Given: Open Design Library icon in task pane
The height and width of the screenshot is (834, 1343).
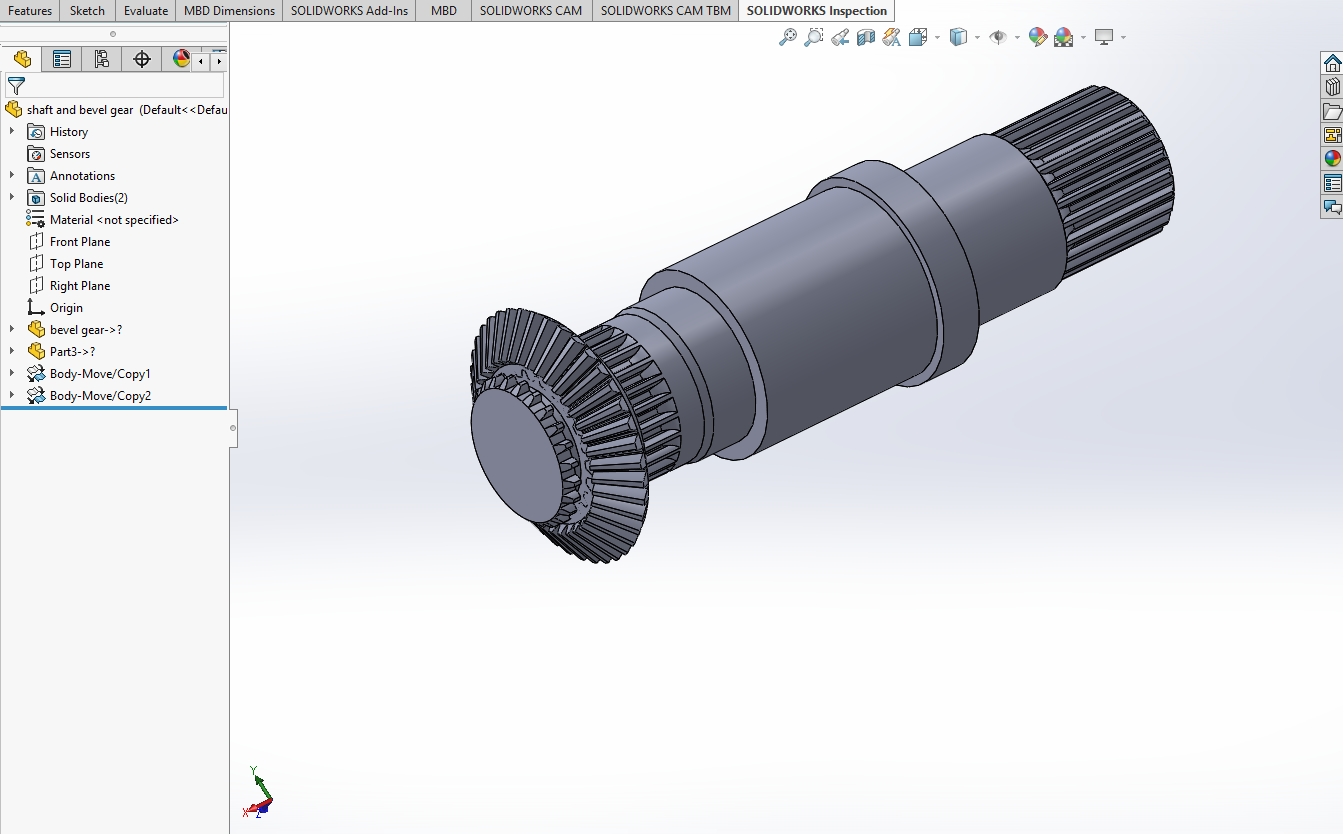Looking at the screenshot, I should [x=1332, y=87].
